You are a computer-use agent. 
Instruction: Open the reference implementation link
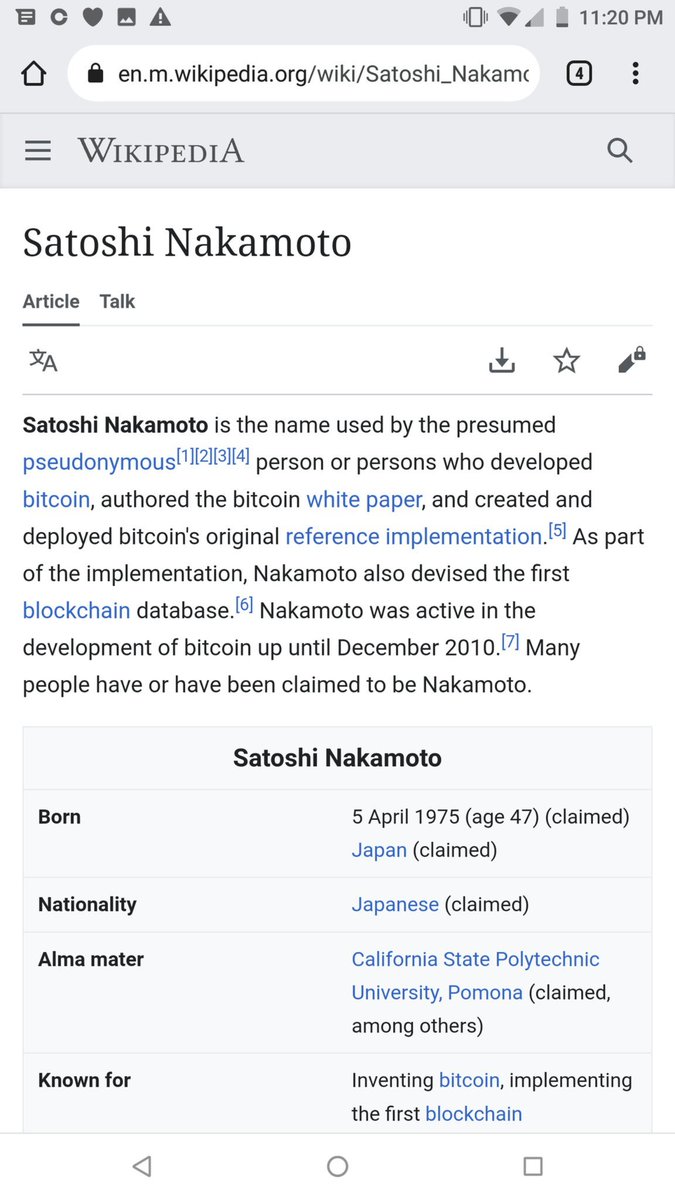[413, 537]
